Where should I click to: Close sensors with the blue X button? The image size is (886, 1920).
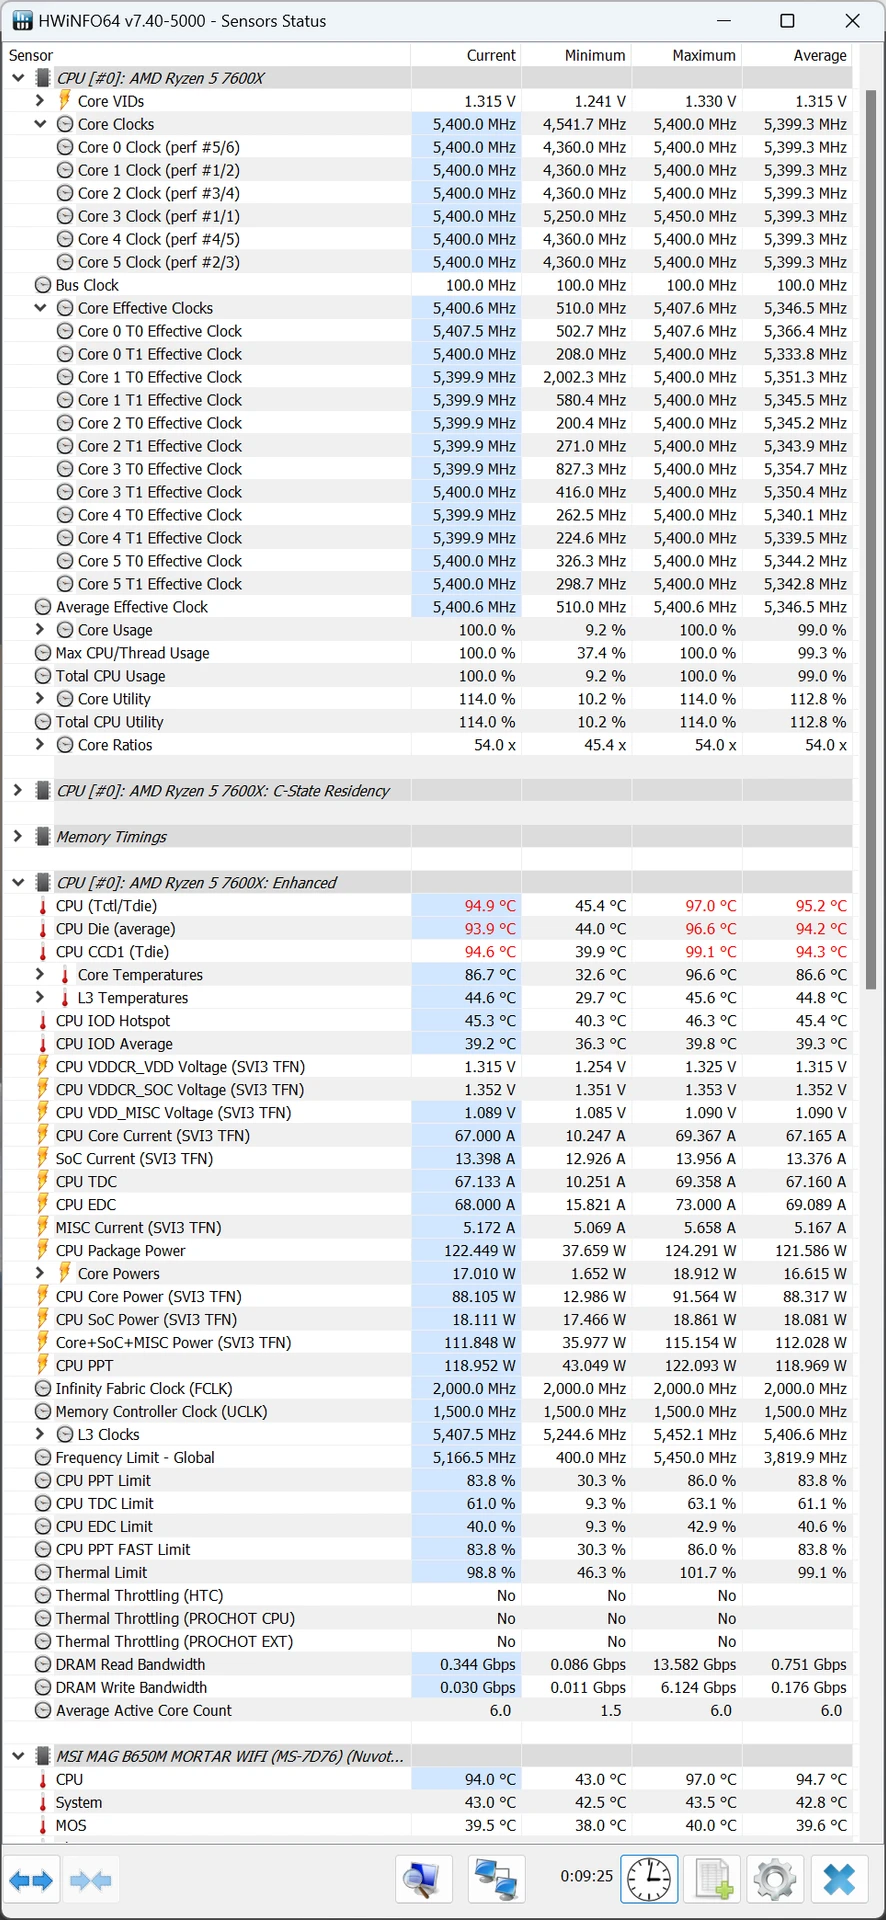pyautogui.click(x=838, y=1881)
